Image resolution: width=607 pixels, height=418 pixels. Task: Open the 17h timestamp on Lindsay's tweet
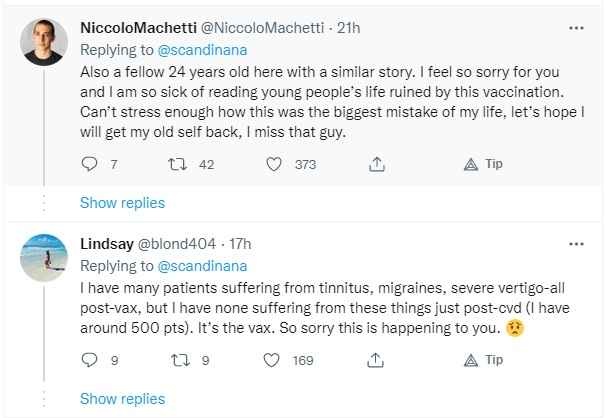tap(241, 243)
